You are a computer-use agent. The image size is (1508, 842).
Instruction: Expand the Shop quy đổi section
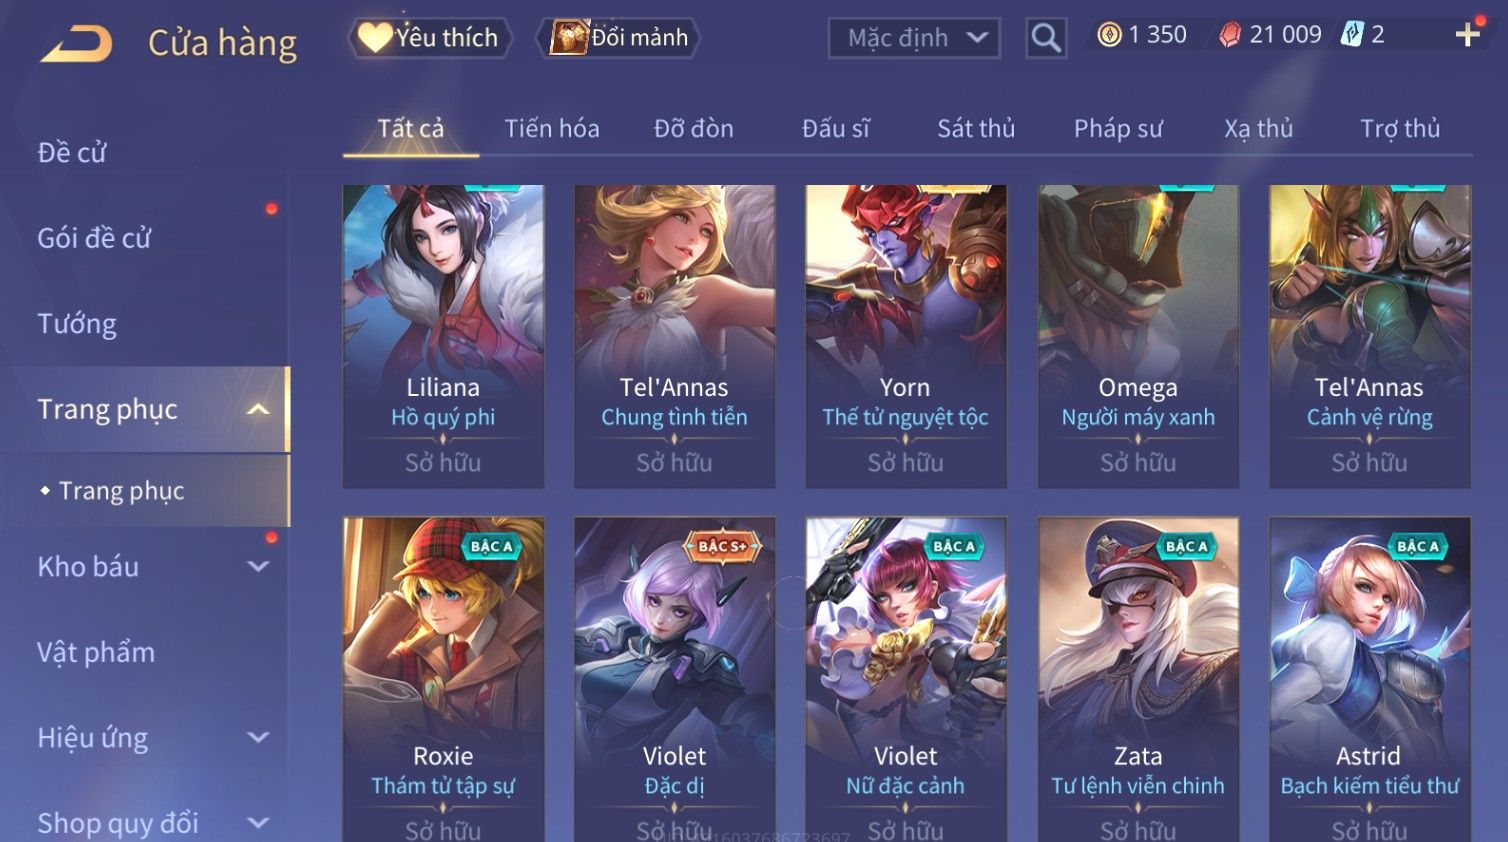click(258, 823)
